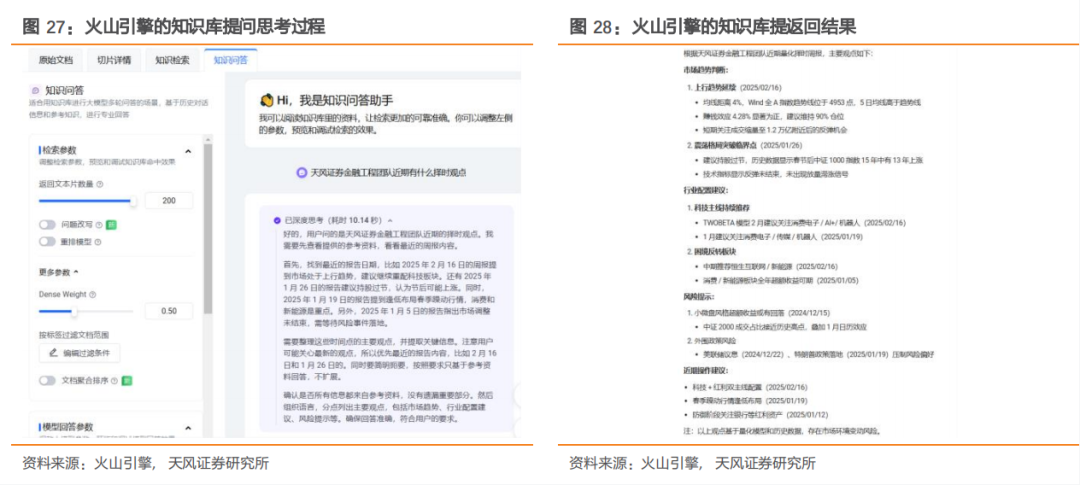Click the 图 28 figure caption title

coord(713,27)
